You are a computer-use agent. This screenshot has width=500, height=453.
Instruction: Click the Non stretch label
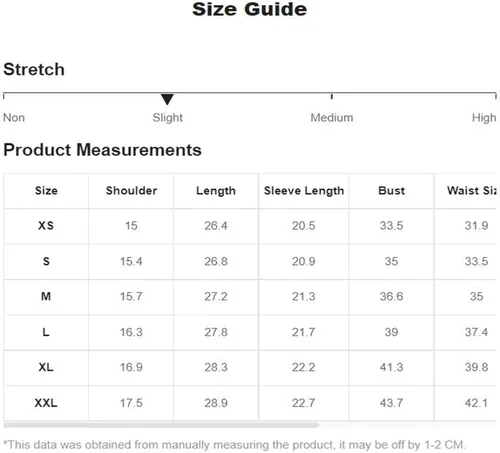pos(14,118)
